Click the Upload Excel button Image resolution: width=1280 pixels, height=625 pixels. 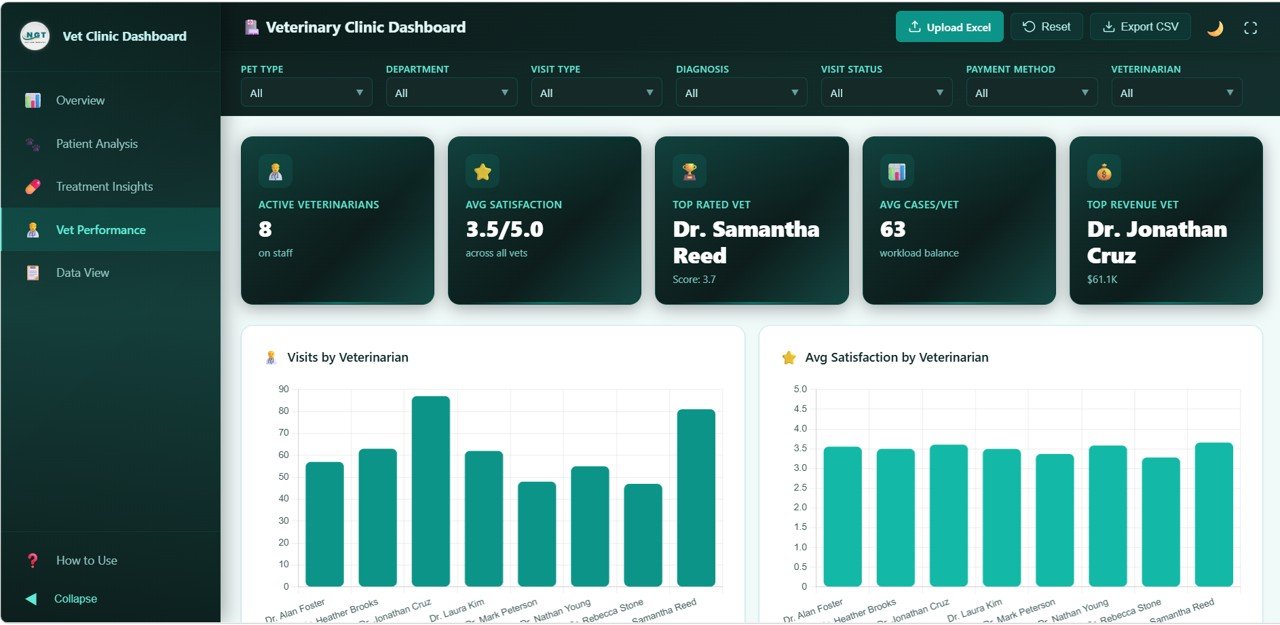coord(949,26)
